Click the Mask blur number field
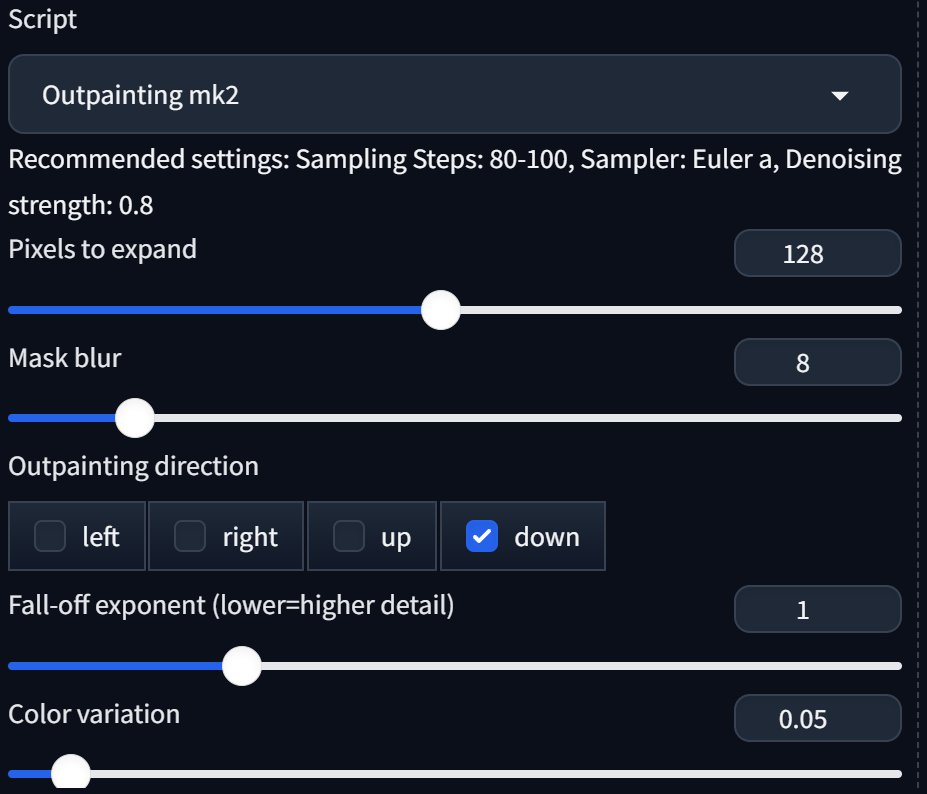Image resolution: width=927 pixels, height=794 pixels. point(817,363)
